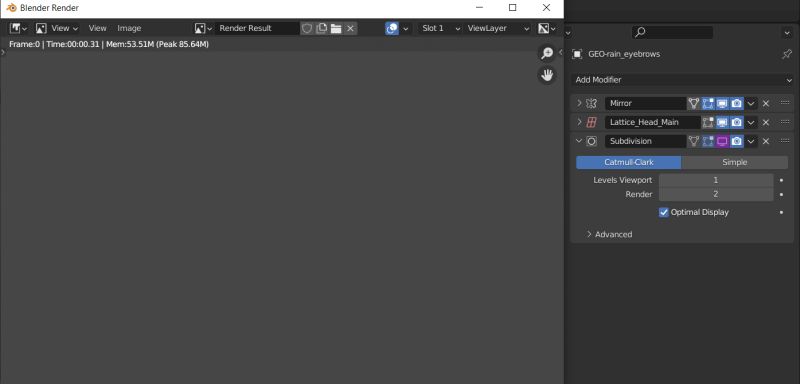Uncheck the Optimal Display checkbox
800x384 pixels.
663,212
